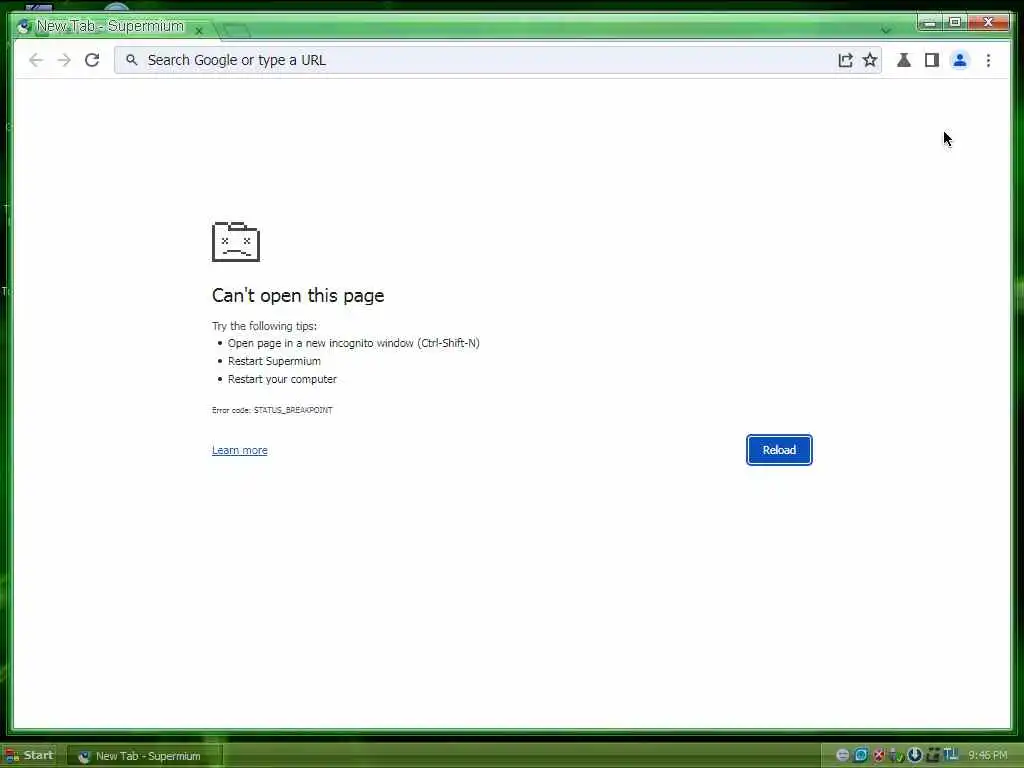Click the "Restart your computer" tip
This screenshot has height=768, width=1024.
coord(282,379)
